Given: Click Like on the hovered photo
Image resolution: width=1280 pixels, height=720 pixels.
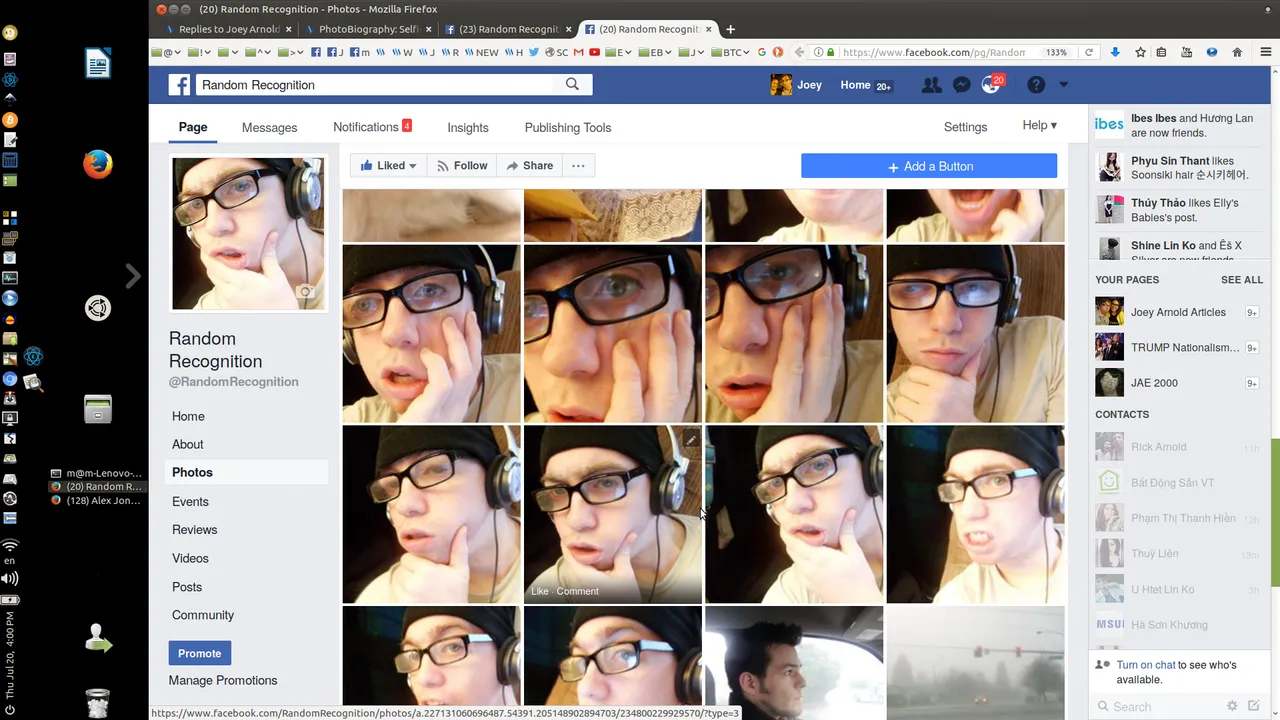Looking at the screenshot, I should (540, 591).
